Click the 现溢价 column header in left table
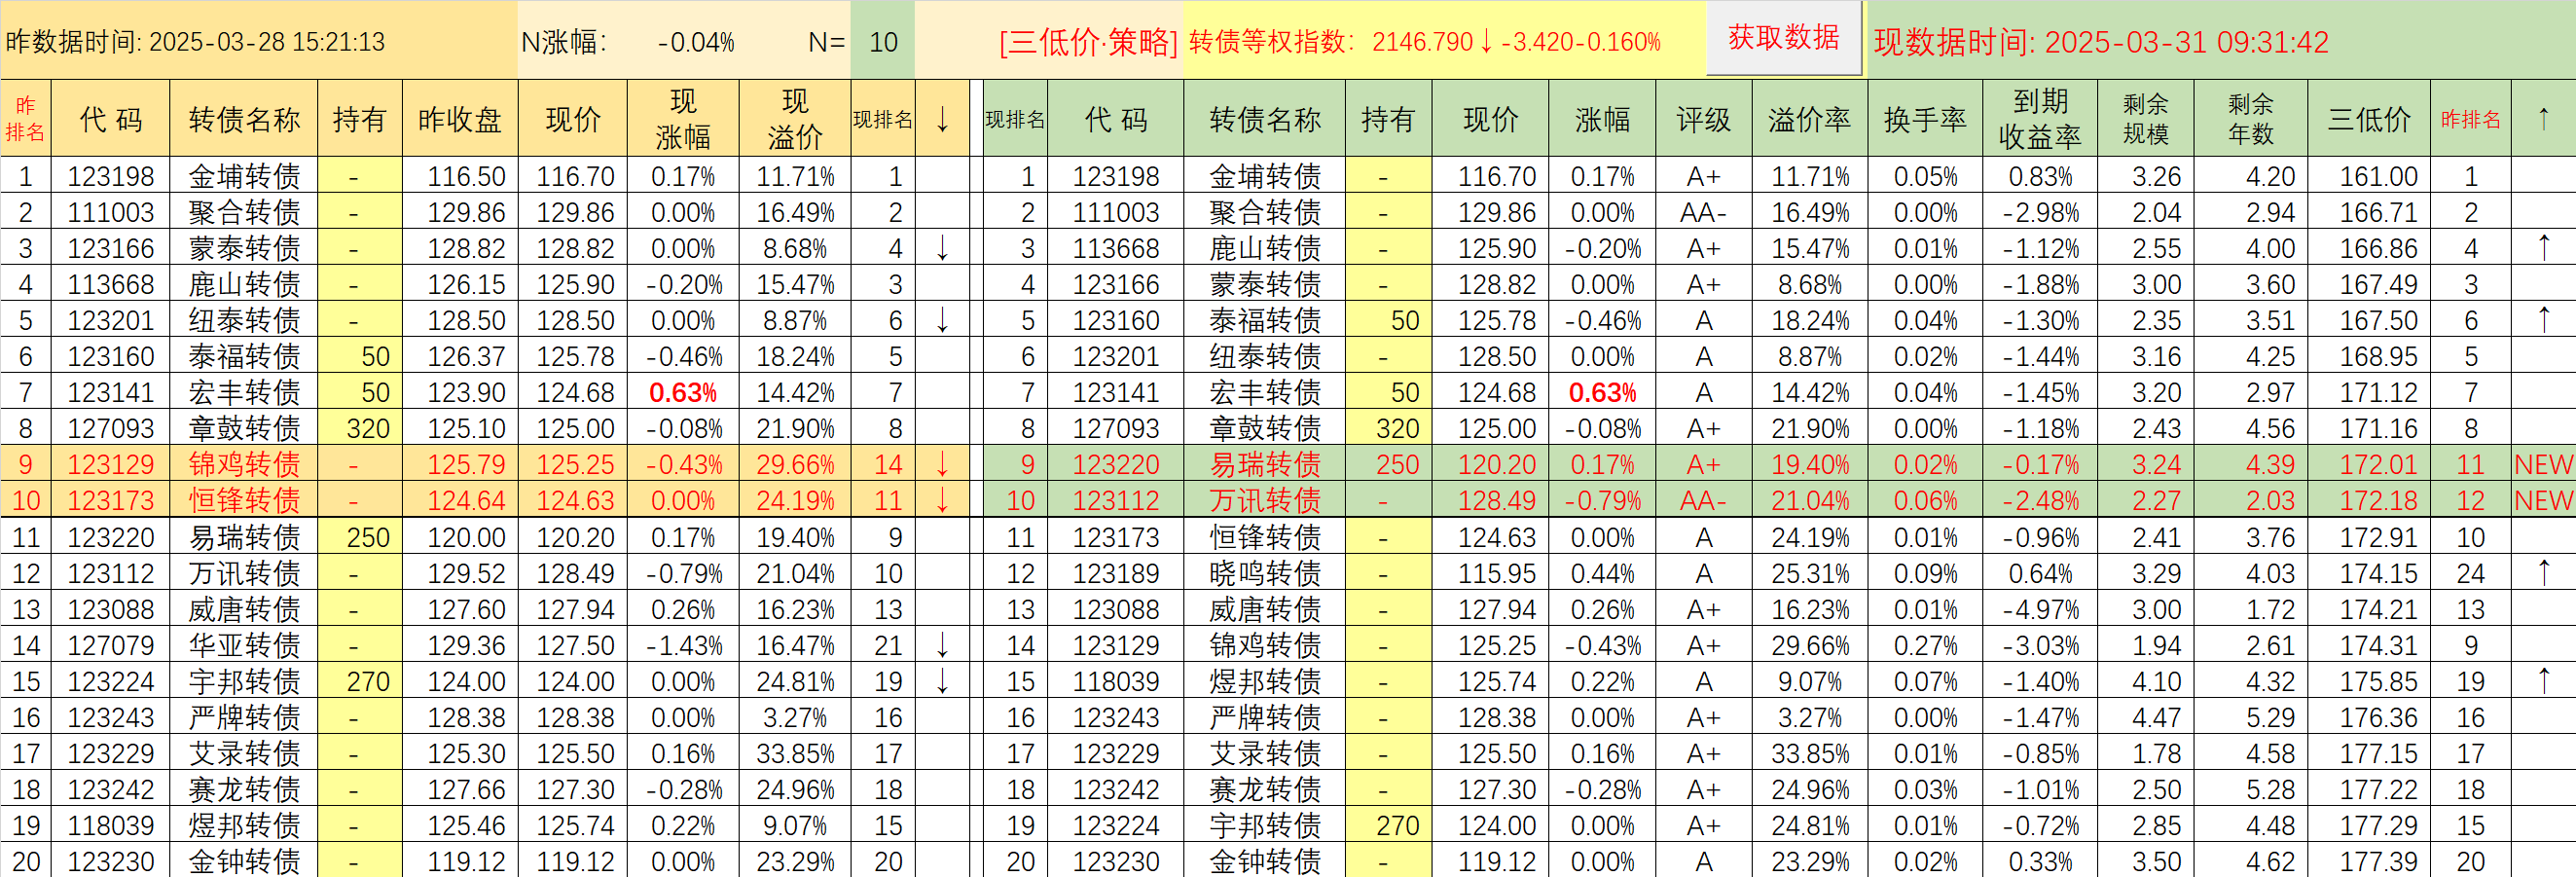Viewport: 2576px width, 877px height. tap(795, 118)
